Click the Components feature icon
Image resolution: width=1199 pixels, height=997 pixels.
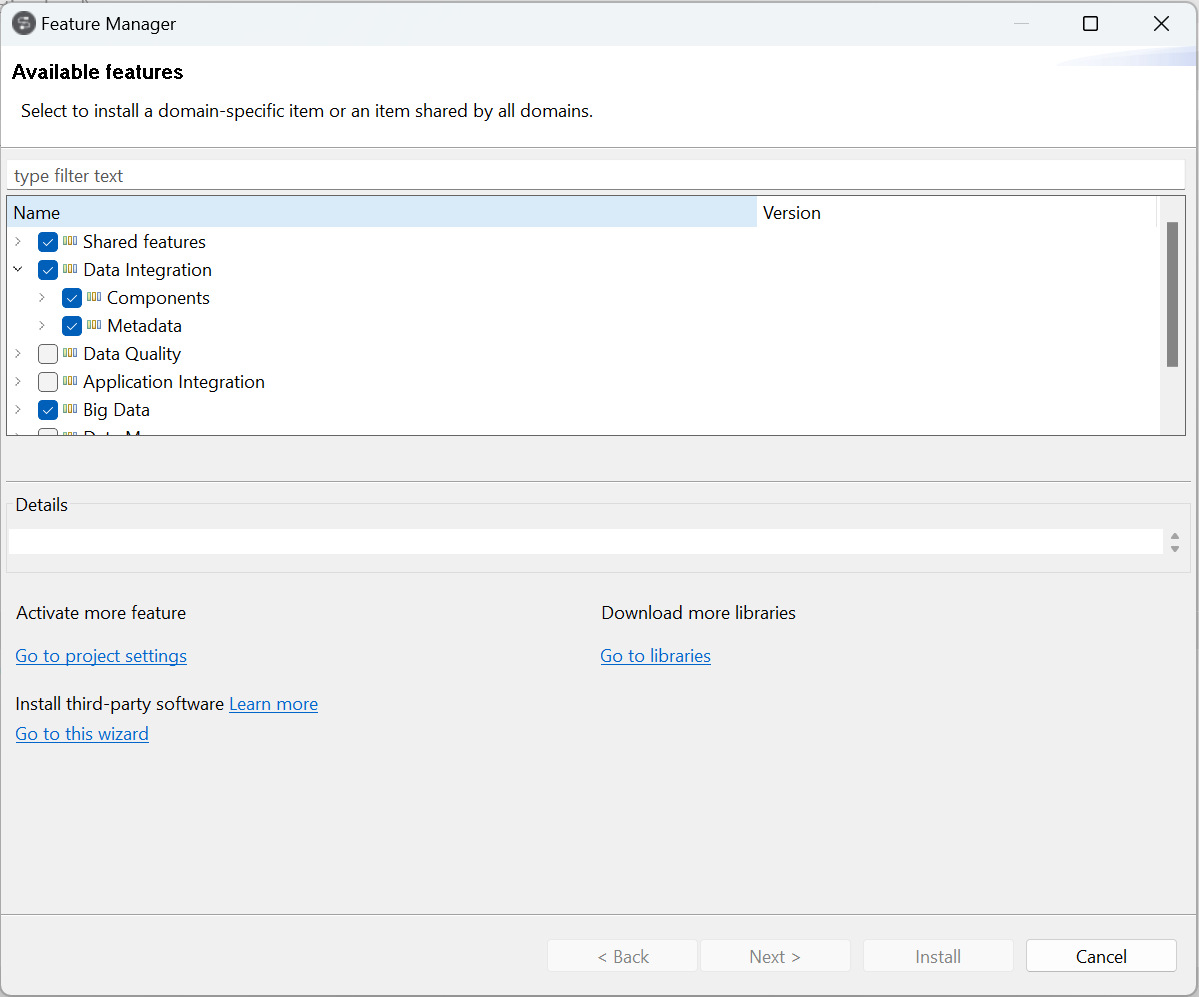click(93, 297)
